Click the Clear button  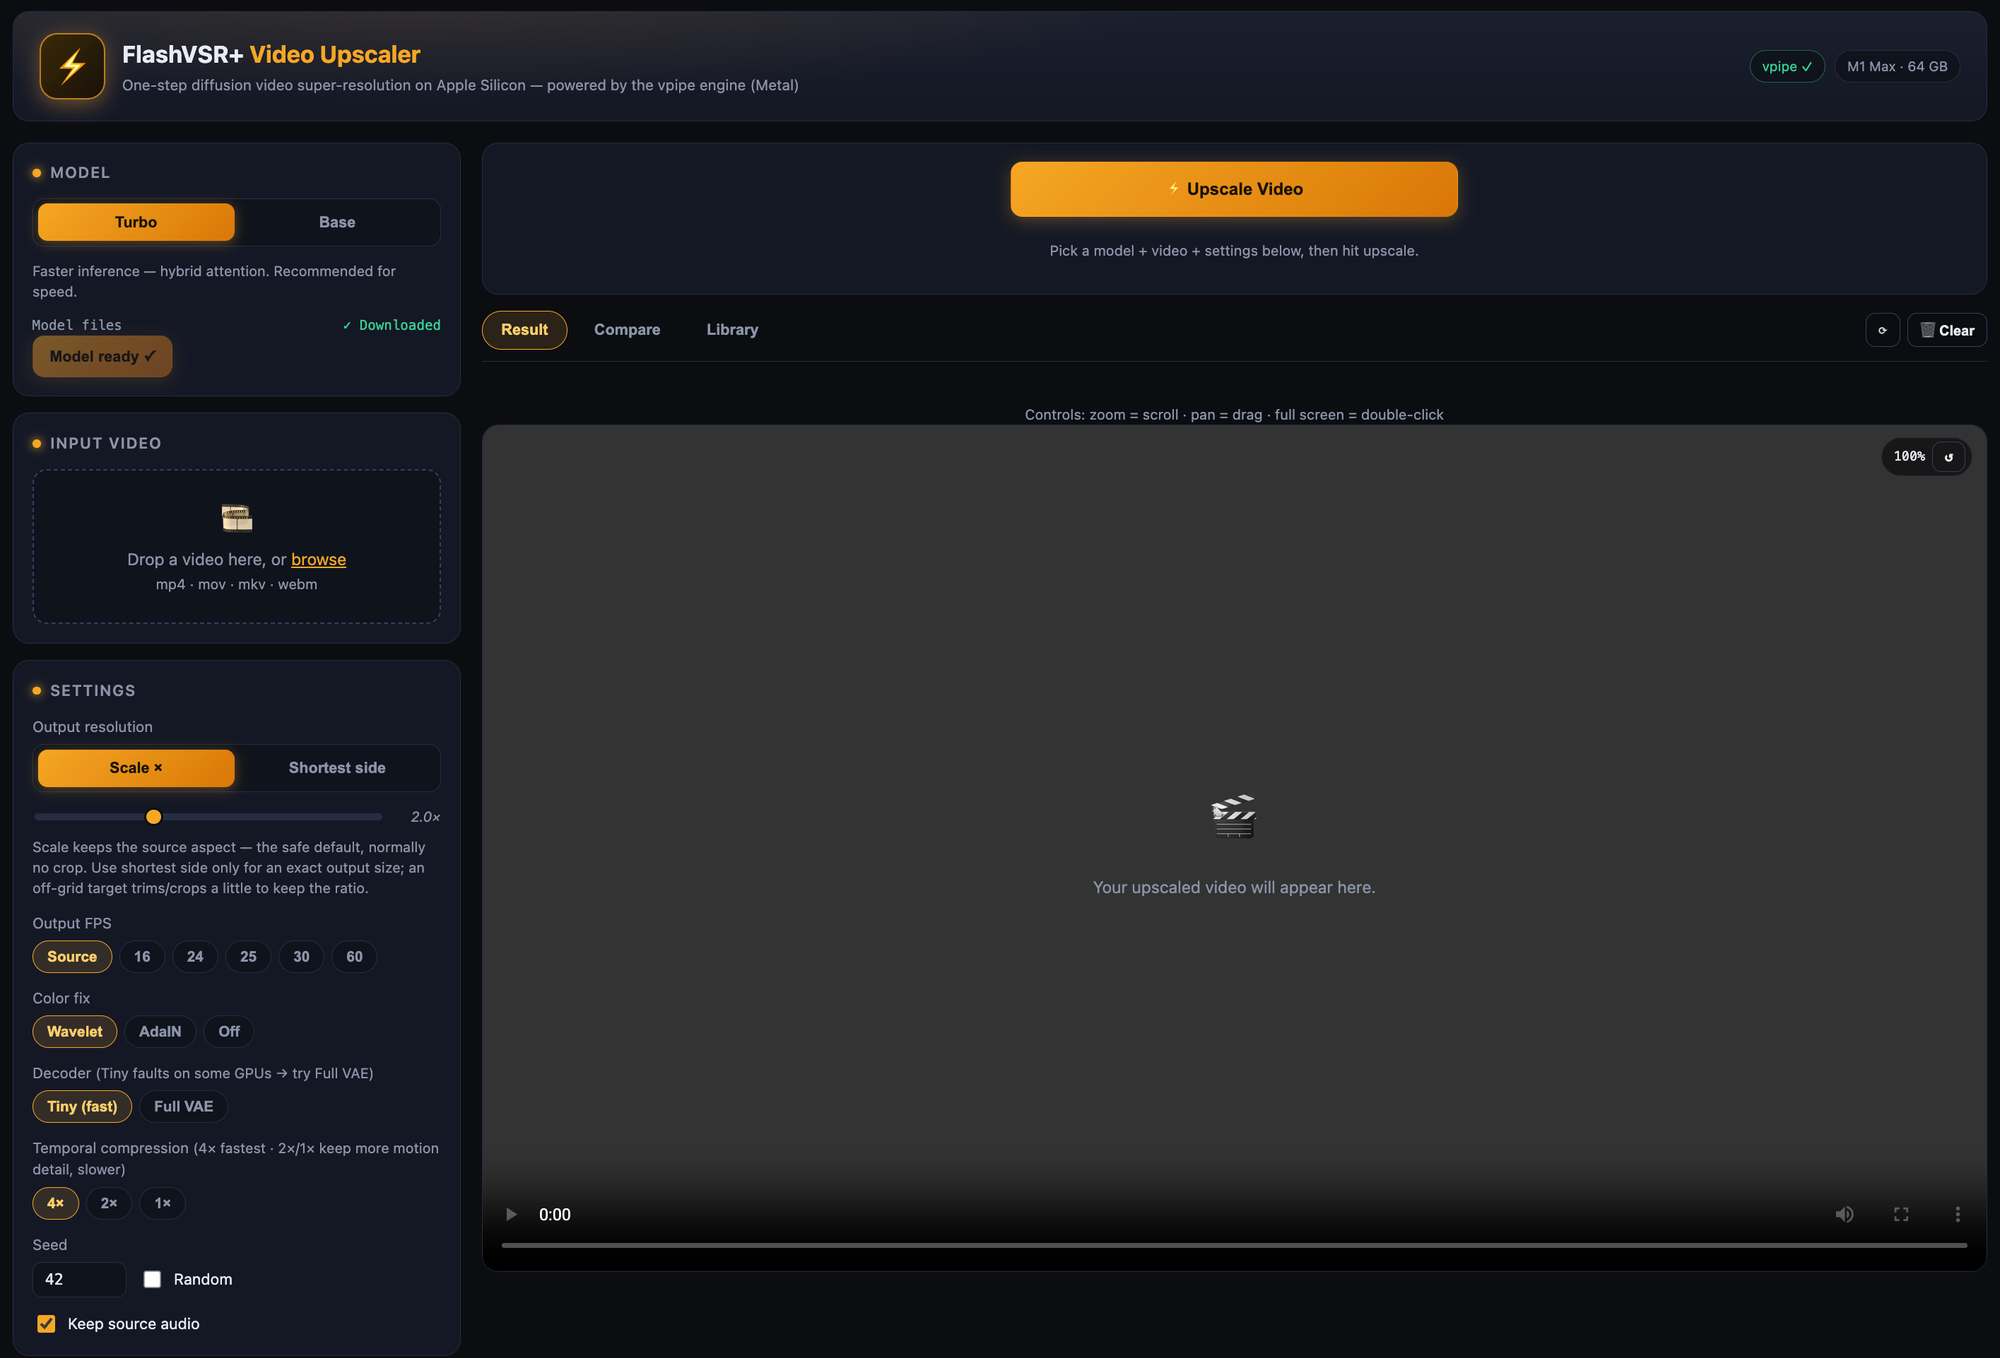tap(1947, 330)
